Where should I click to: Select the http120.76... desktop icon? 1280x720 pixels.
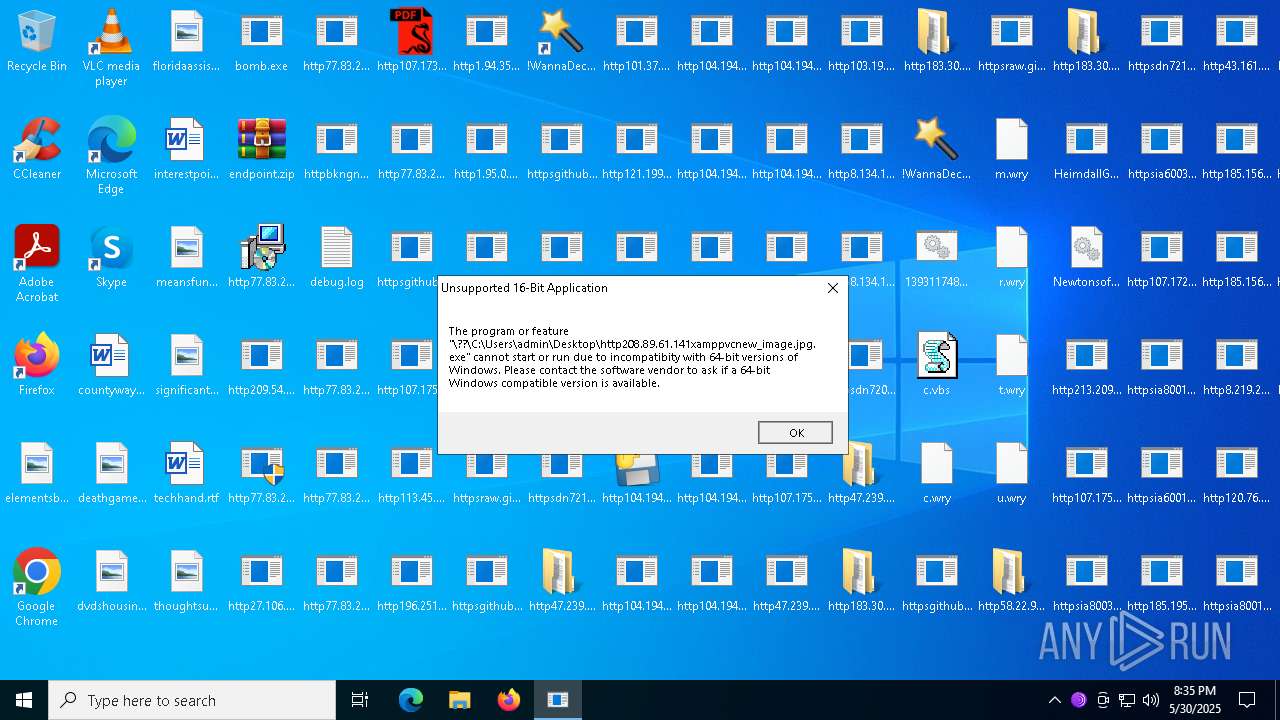pos(1236,473)
